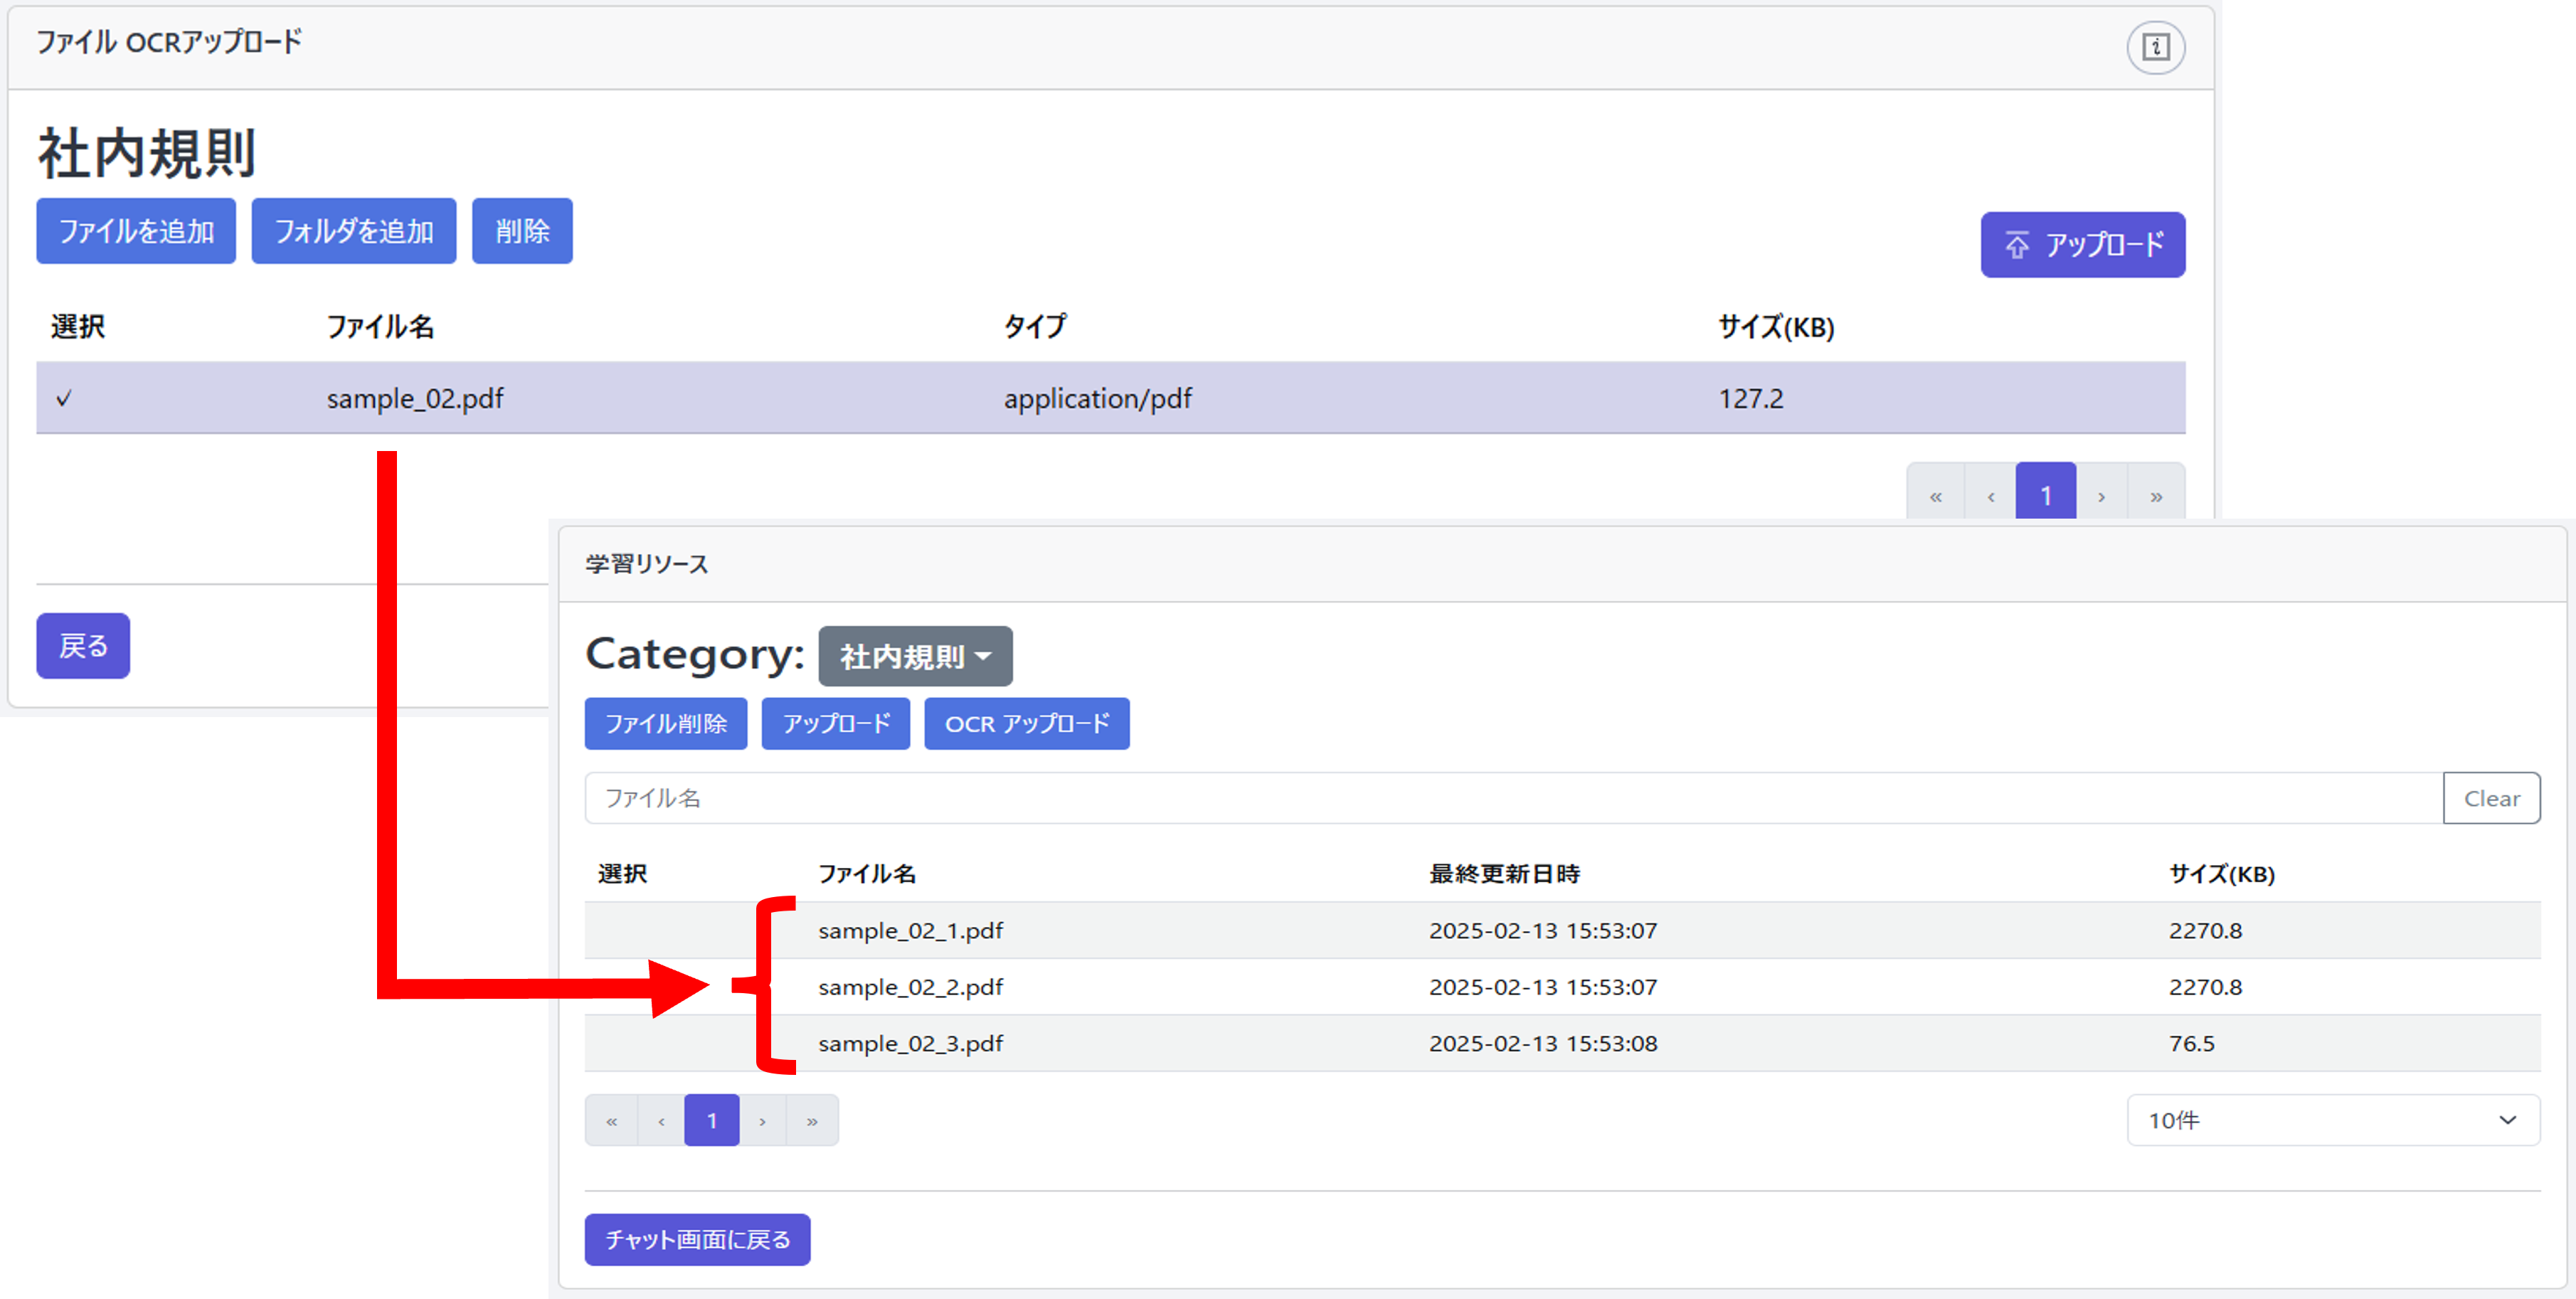Jump to first page in lower pagination
Image resolution: width=2576 pixels, height=1299 pixels.
(x=611, y=1121)
